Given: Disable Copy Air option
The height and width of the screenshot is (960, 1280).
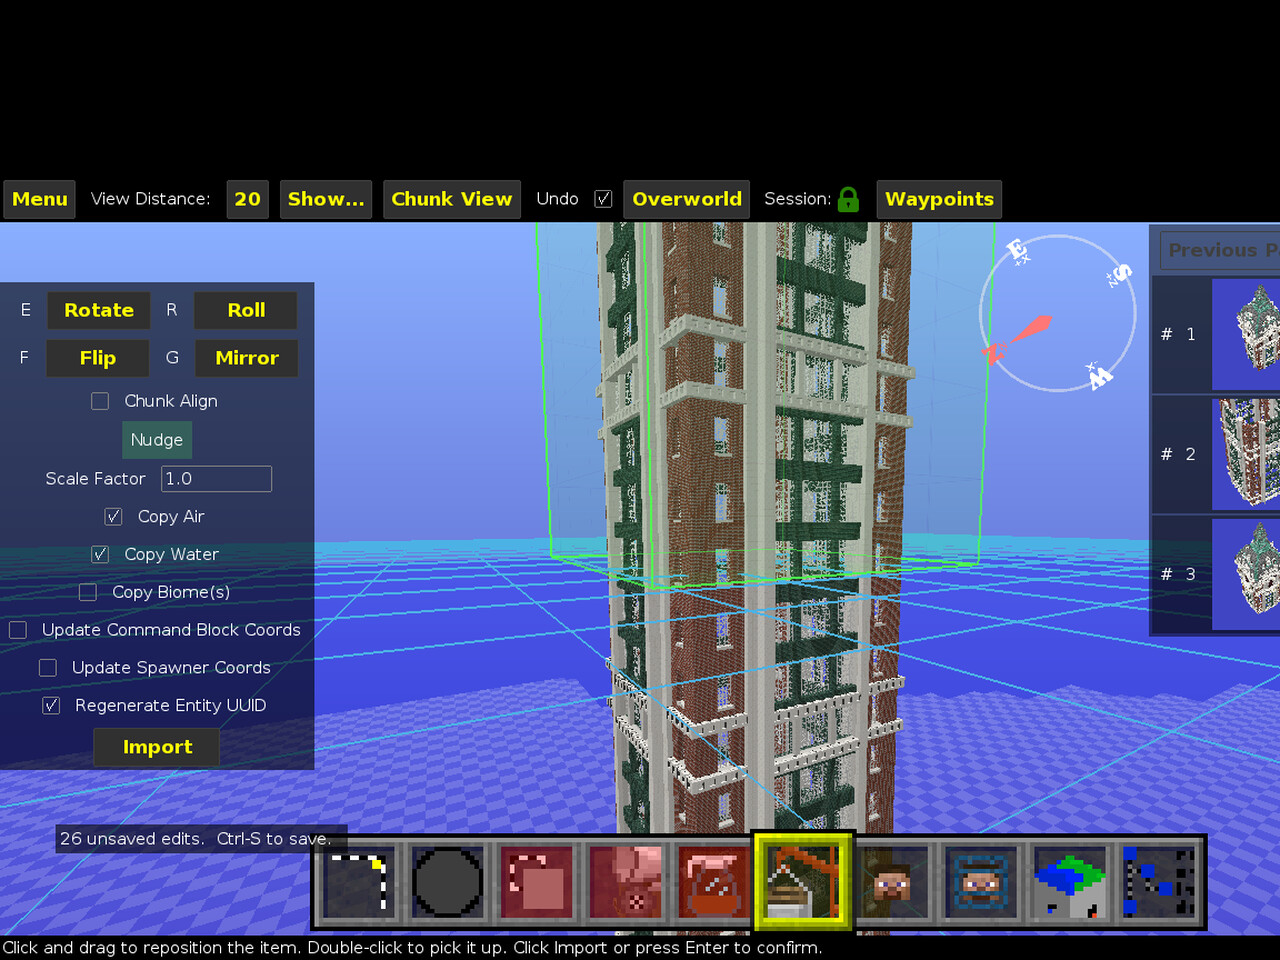Looking at the screenshot, I should 113,516.
